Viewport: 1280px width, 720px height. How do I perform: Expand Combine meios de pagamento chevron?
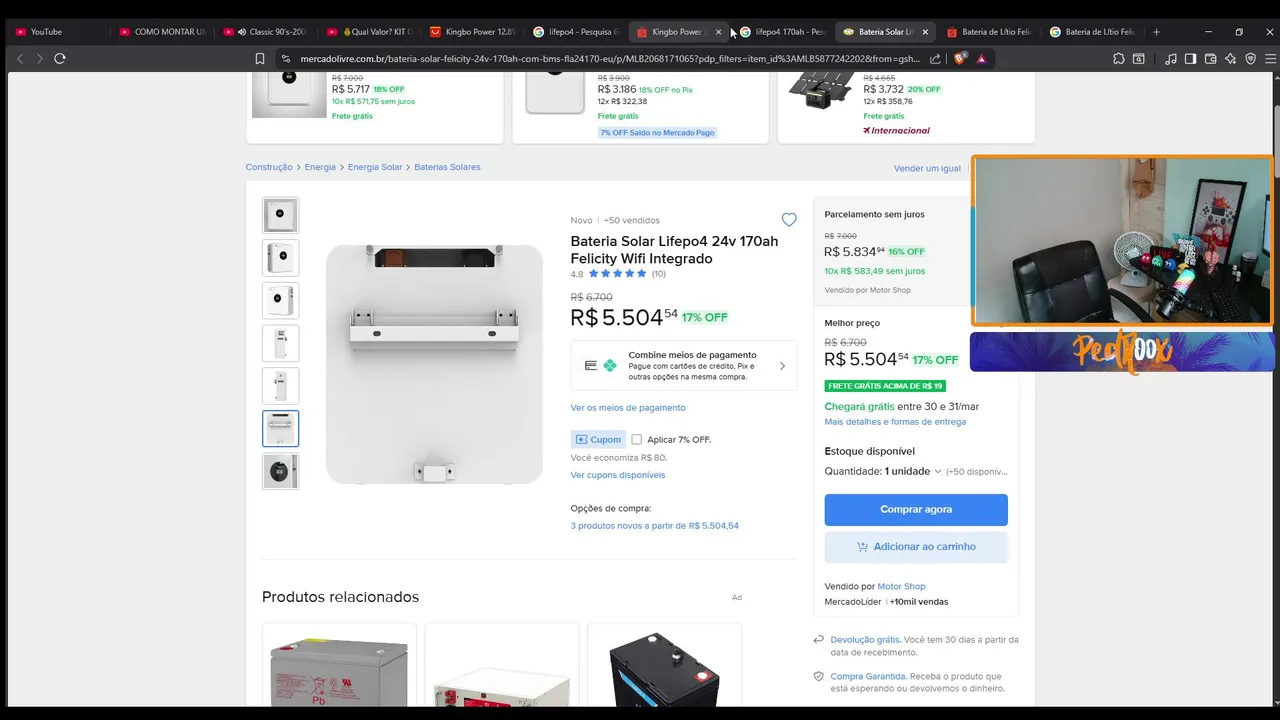click(x=782, y=366)
